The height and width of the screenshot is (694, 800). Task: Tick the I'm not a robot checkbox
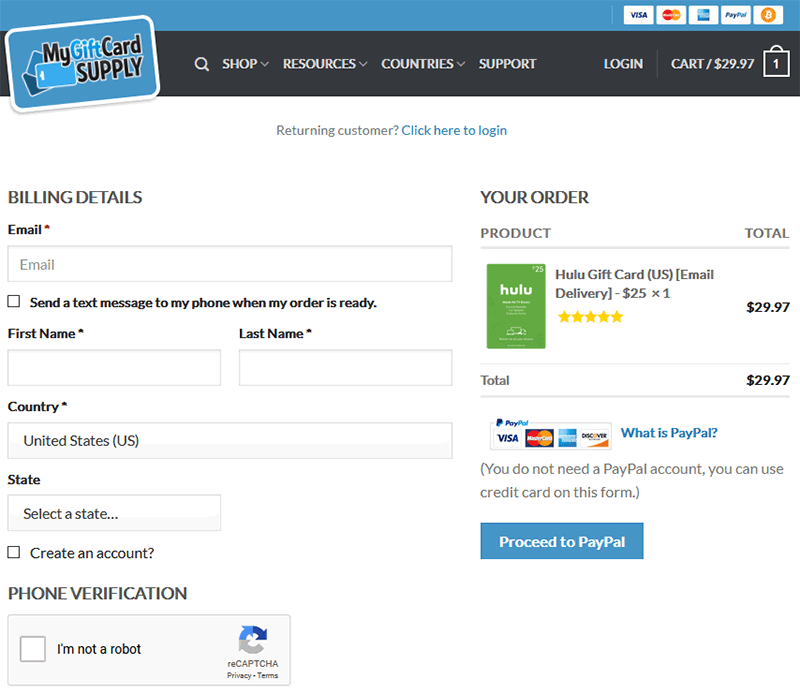[33, 649]
